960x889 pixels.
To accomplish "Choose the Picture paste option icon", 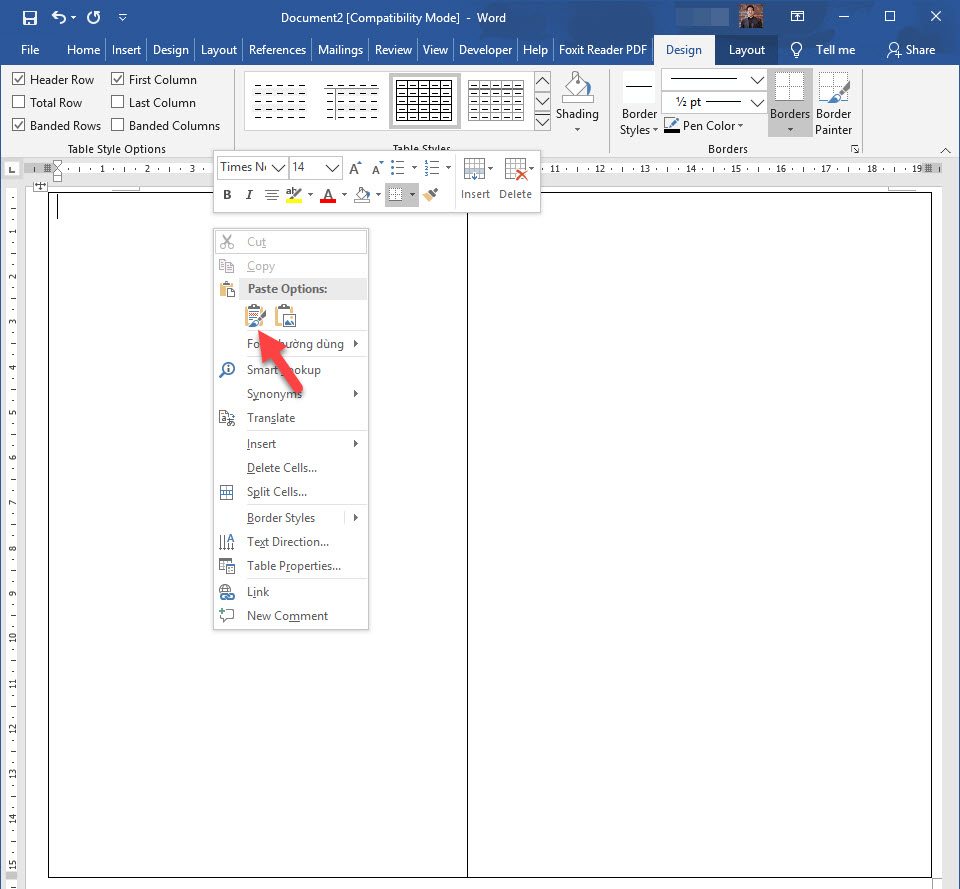I will click(285, 315).
